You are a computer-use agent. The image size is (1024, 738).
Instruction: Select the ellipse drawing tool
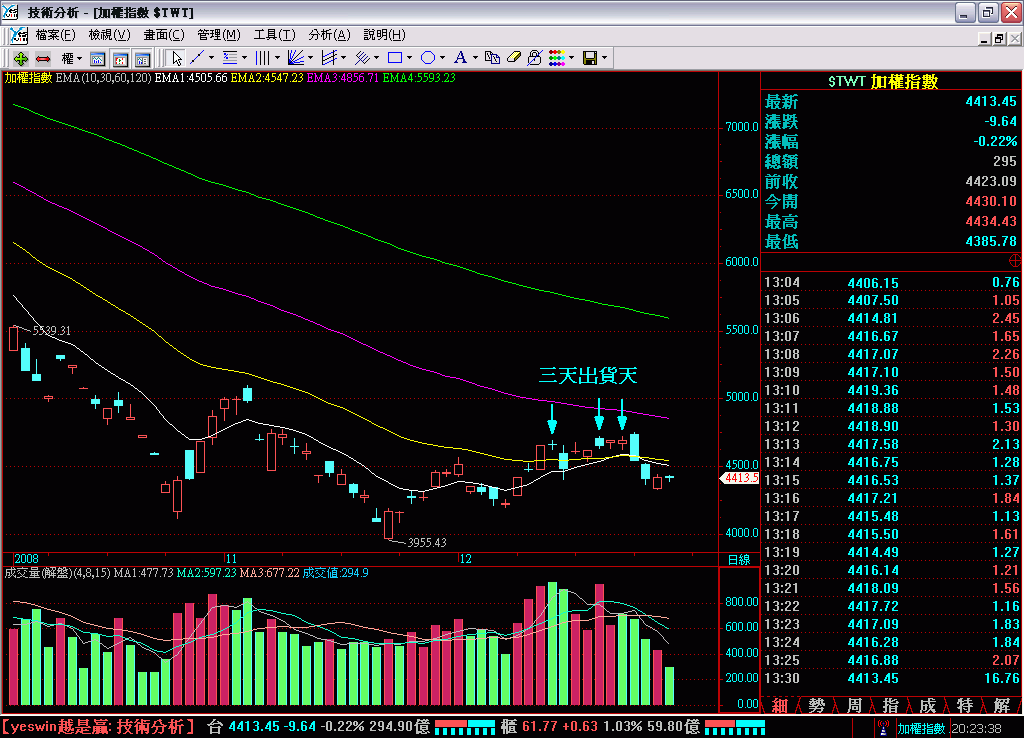click(428, 58)
